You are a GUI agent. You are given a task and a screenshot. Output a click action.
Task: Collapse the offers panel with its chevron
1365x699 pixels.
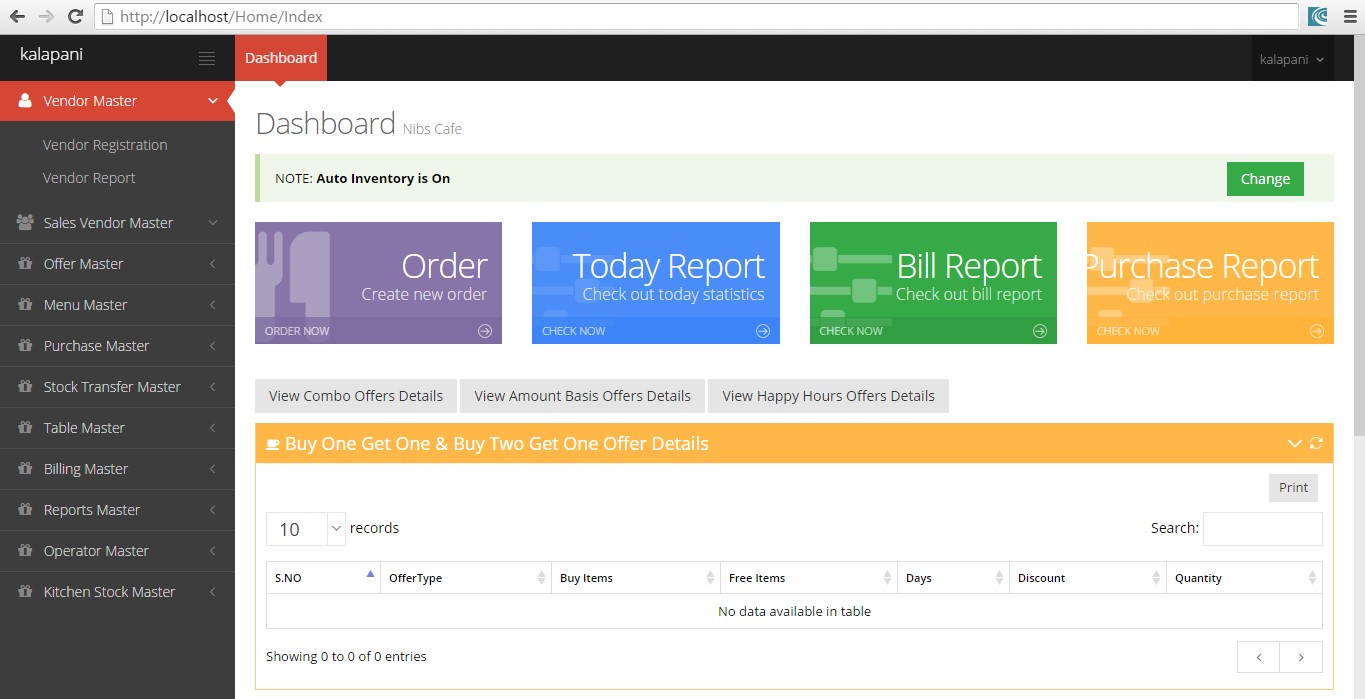point(1294,443)
